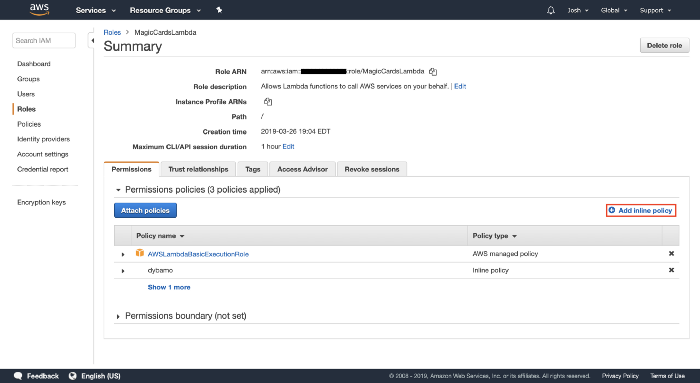Remove the dybamo inline policy with X
700x383 pixels.
pyautogui.click(x=671, y=270)
